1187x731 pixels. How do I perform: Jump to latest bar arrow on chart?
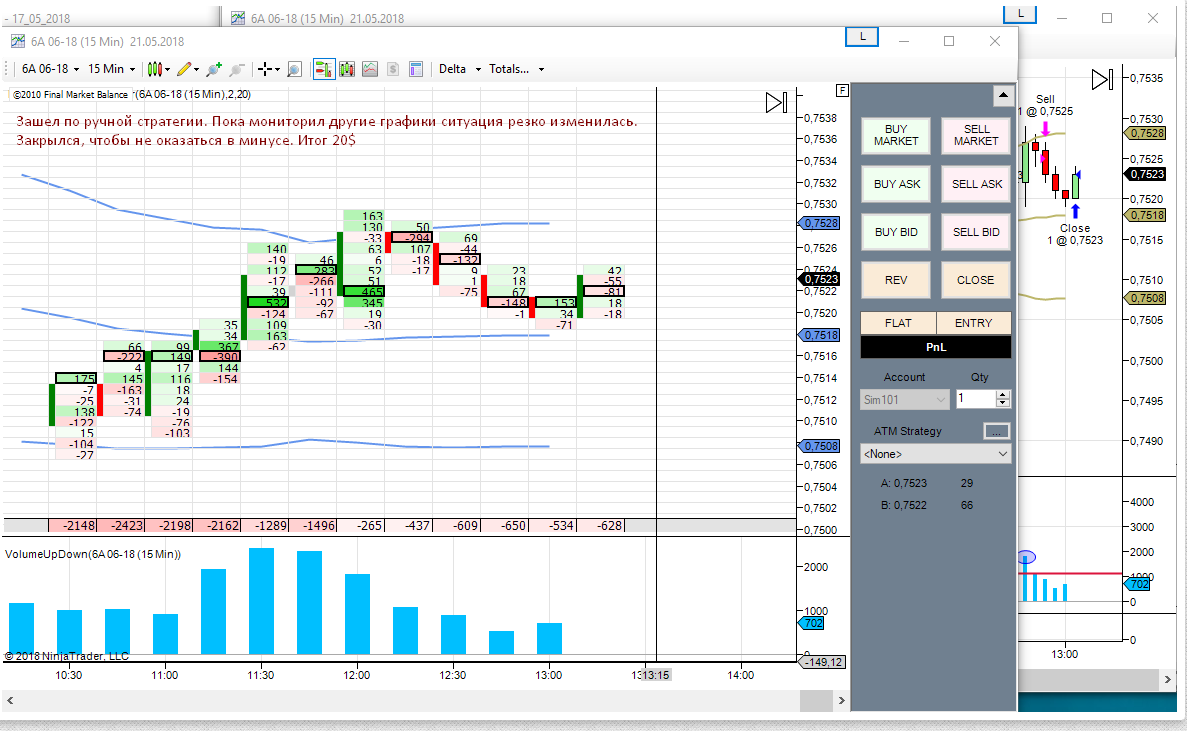(x=776, y=103)
